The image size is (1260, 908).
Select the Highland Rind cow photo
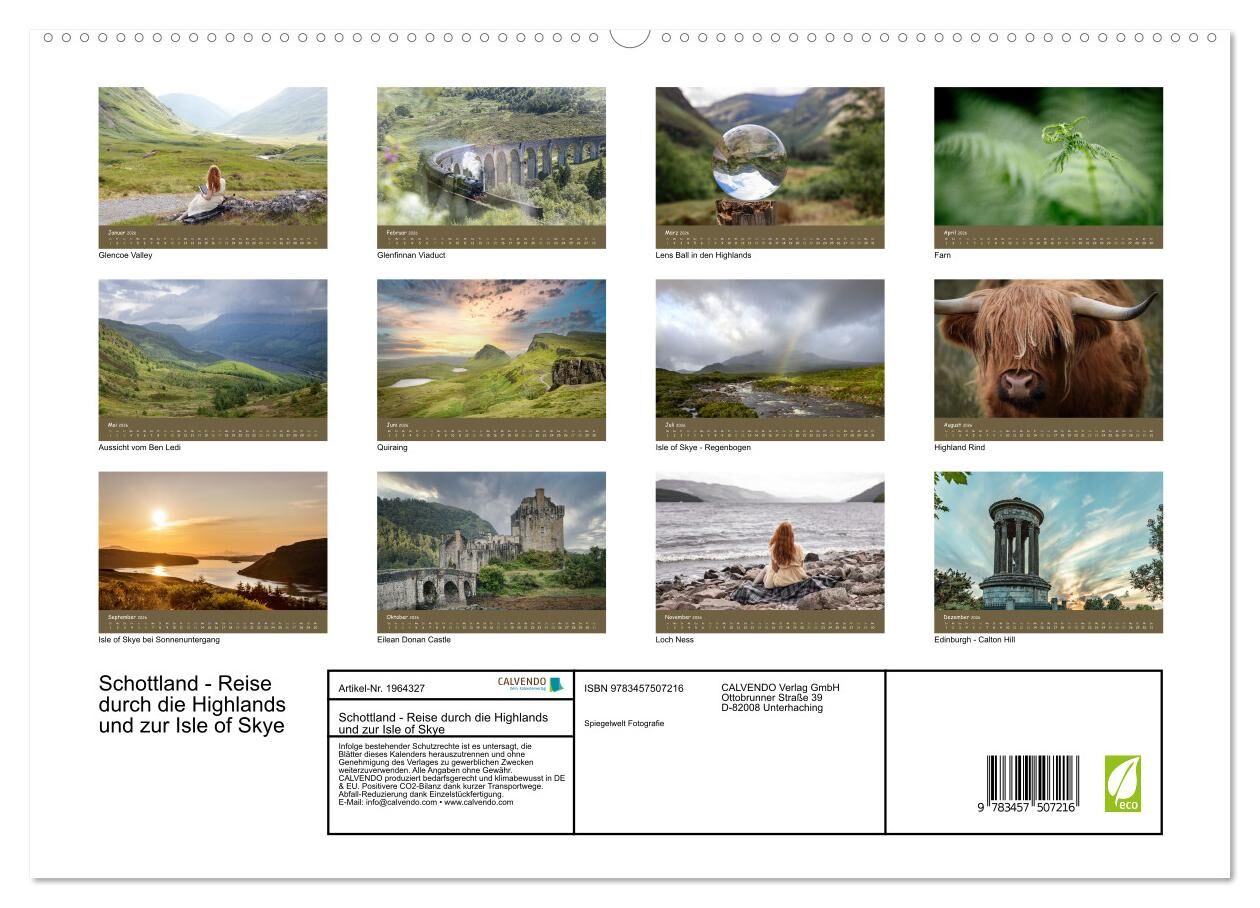tap(1048, 349)
